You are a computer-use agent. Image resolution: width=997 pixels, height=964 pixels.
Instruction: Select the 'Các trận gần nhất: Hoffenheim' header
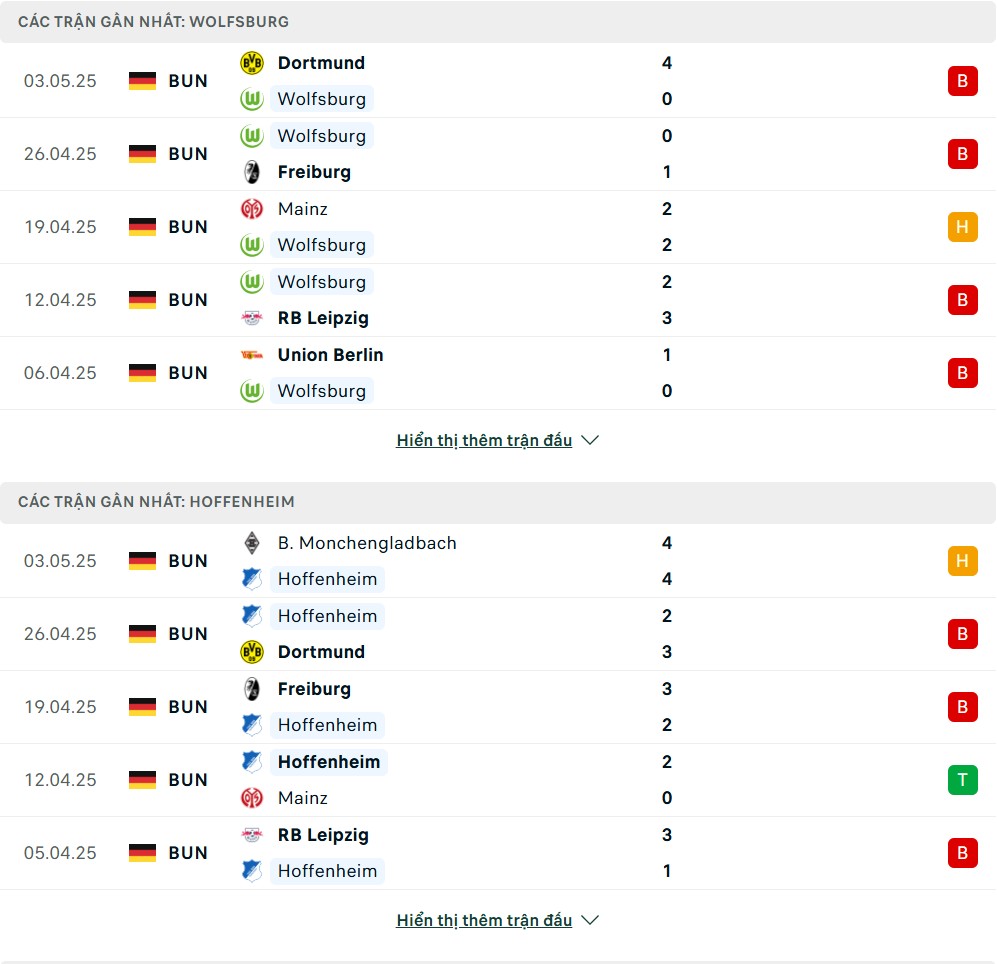(498, 502)
